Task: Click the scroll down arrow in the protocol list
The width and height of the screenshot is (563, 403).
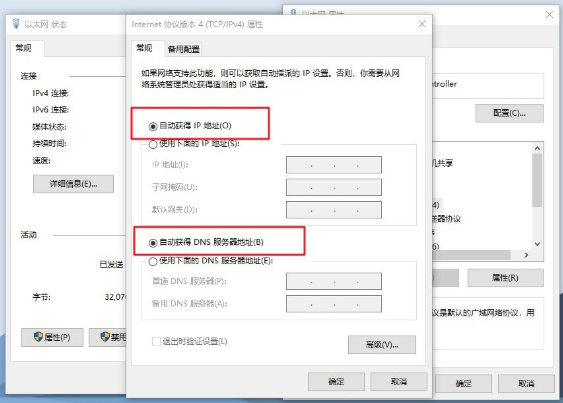Action: tap(537, 244)
